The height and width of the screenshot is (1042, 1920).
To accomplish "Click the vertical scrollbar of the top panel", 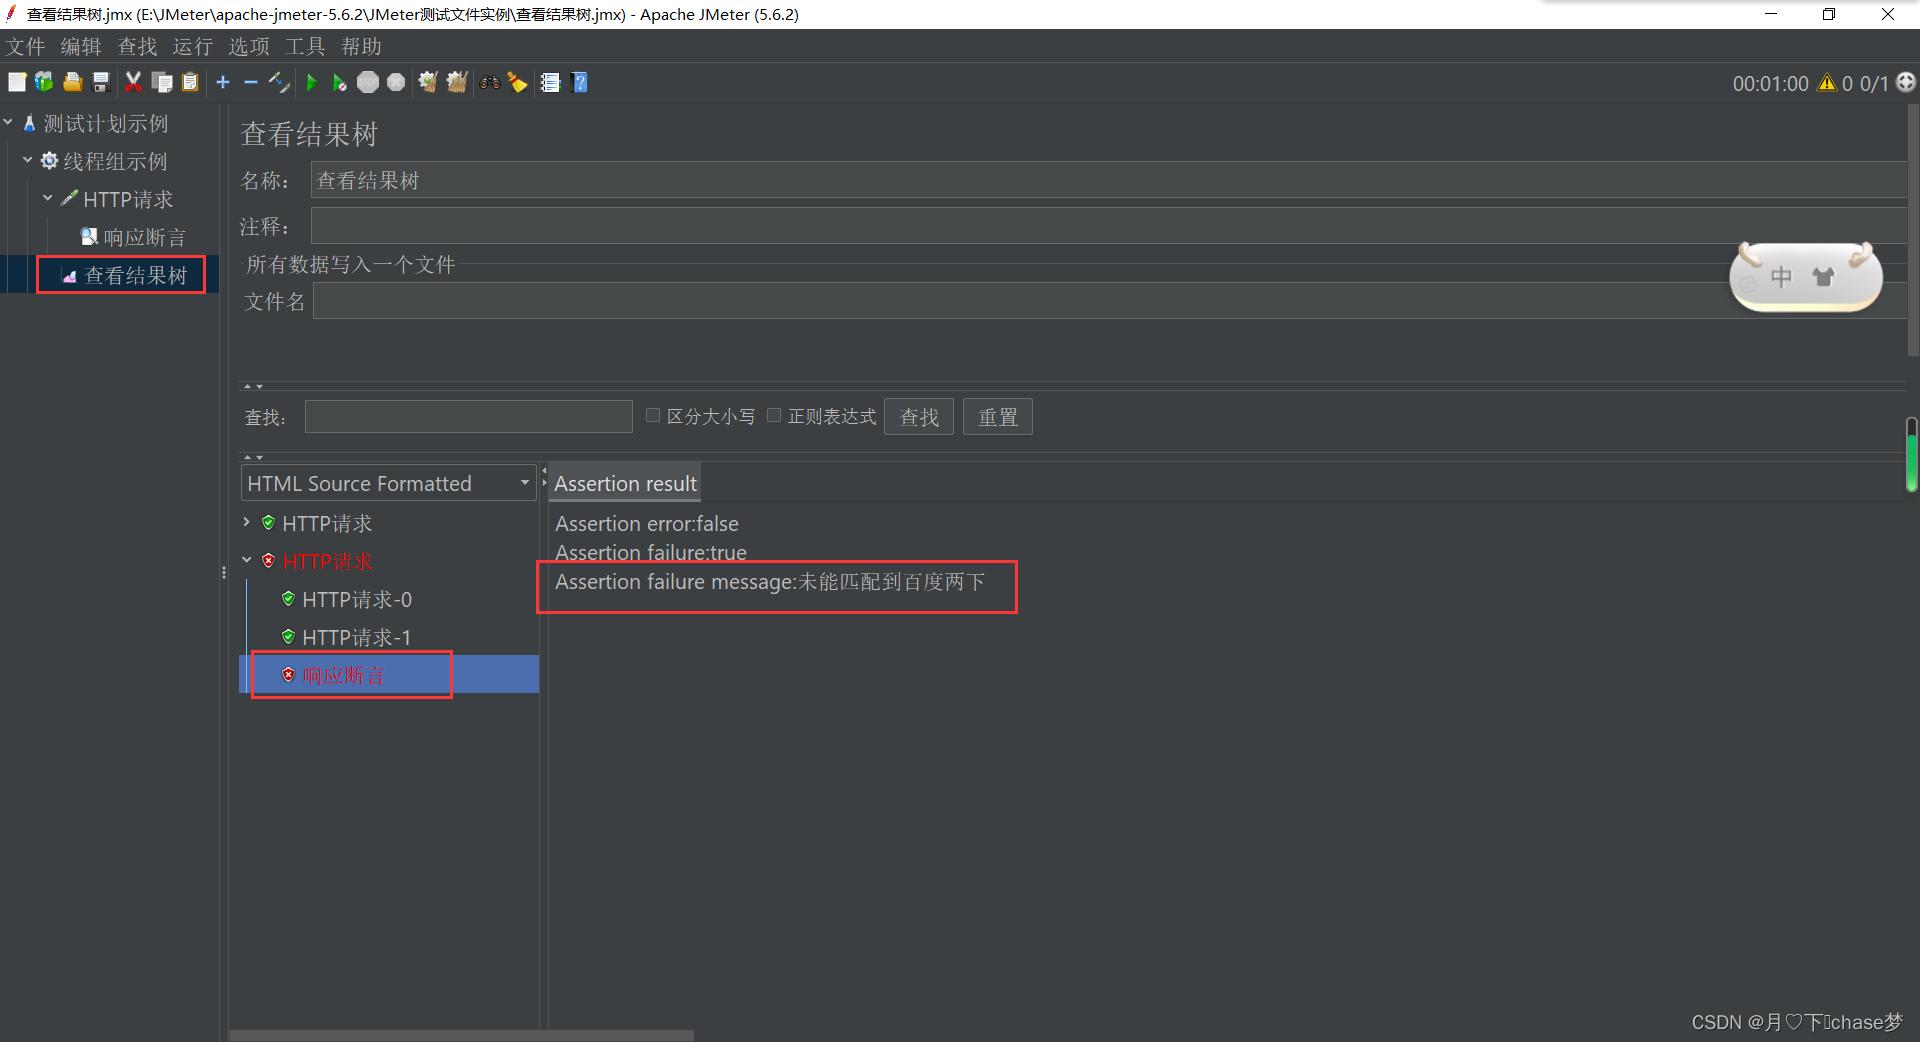I will pyautogui.click(x=1913, y=230).
